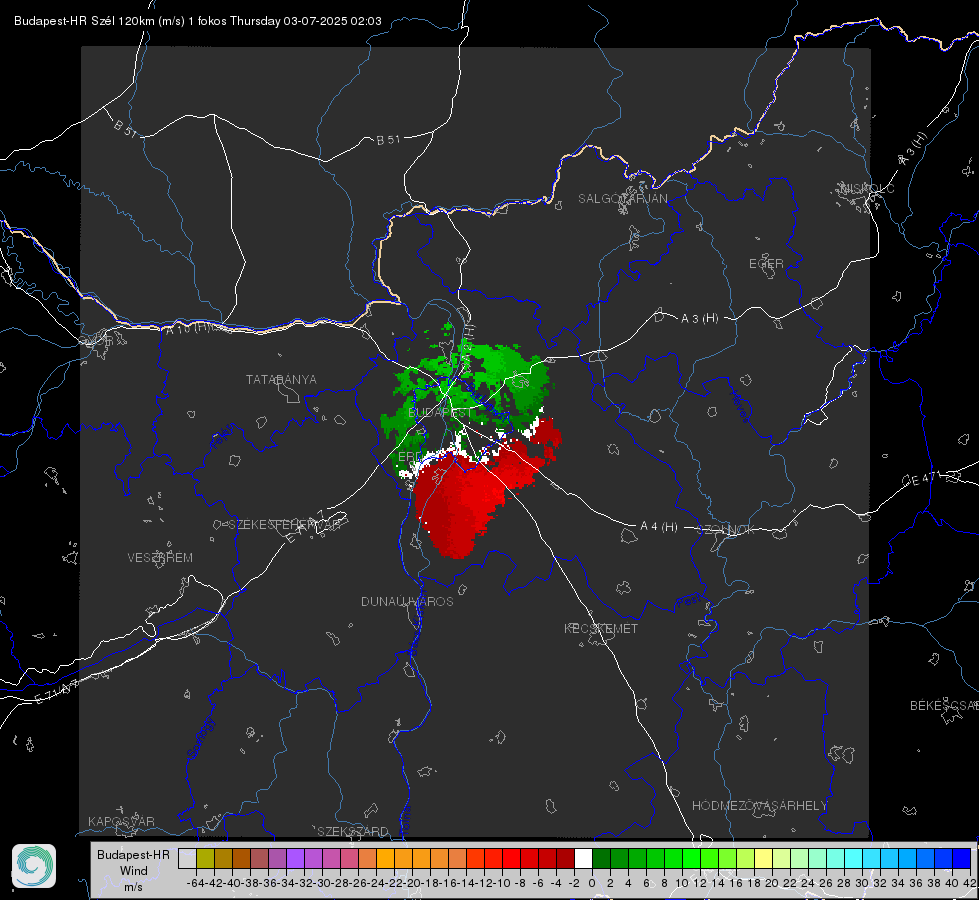Pick the dark red swatch between -4 and -2
Viewport: 979px width, 900px height.
[x=565, y=858]
